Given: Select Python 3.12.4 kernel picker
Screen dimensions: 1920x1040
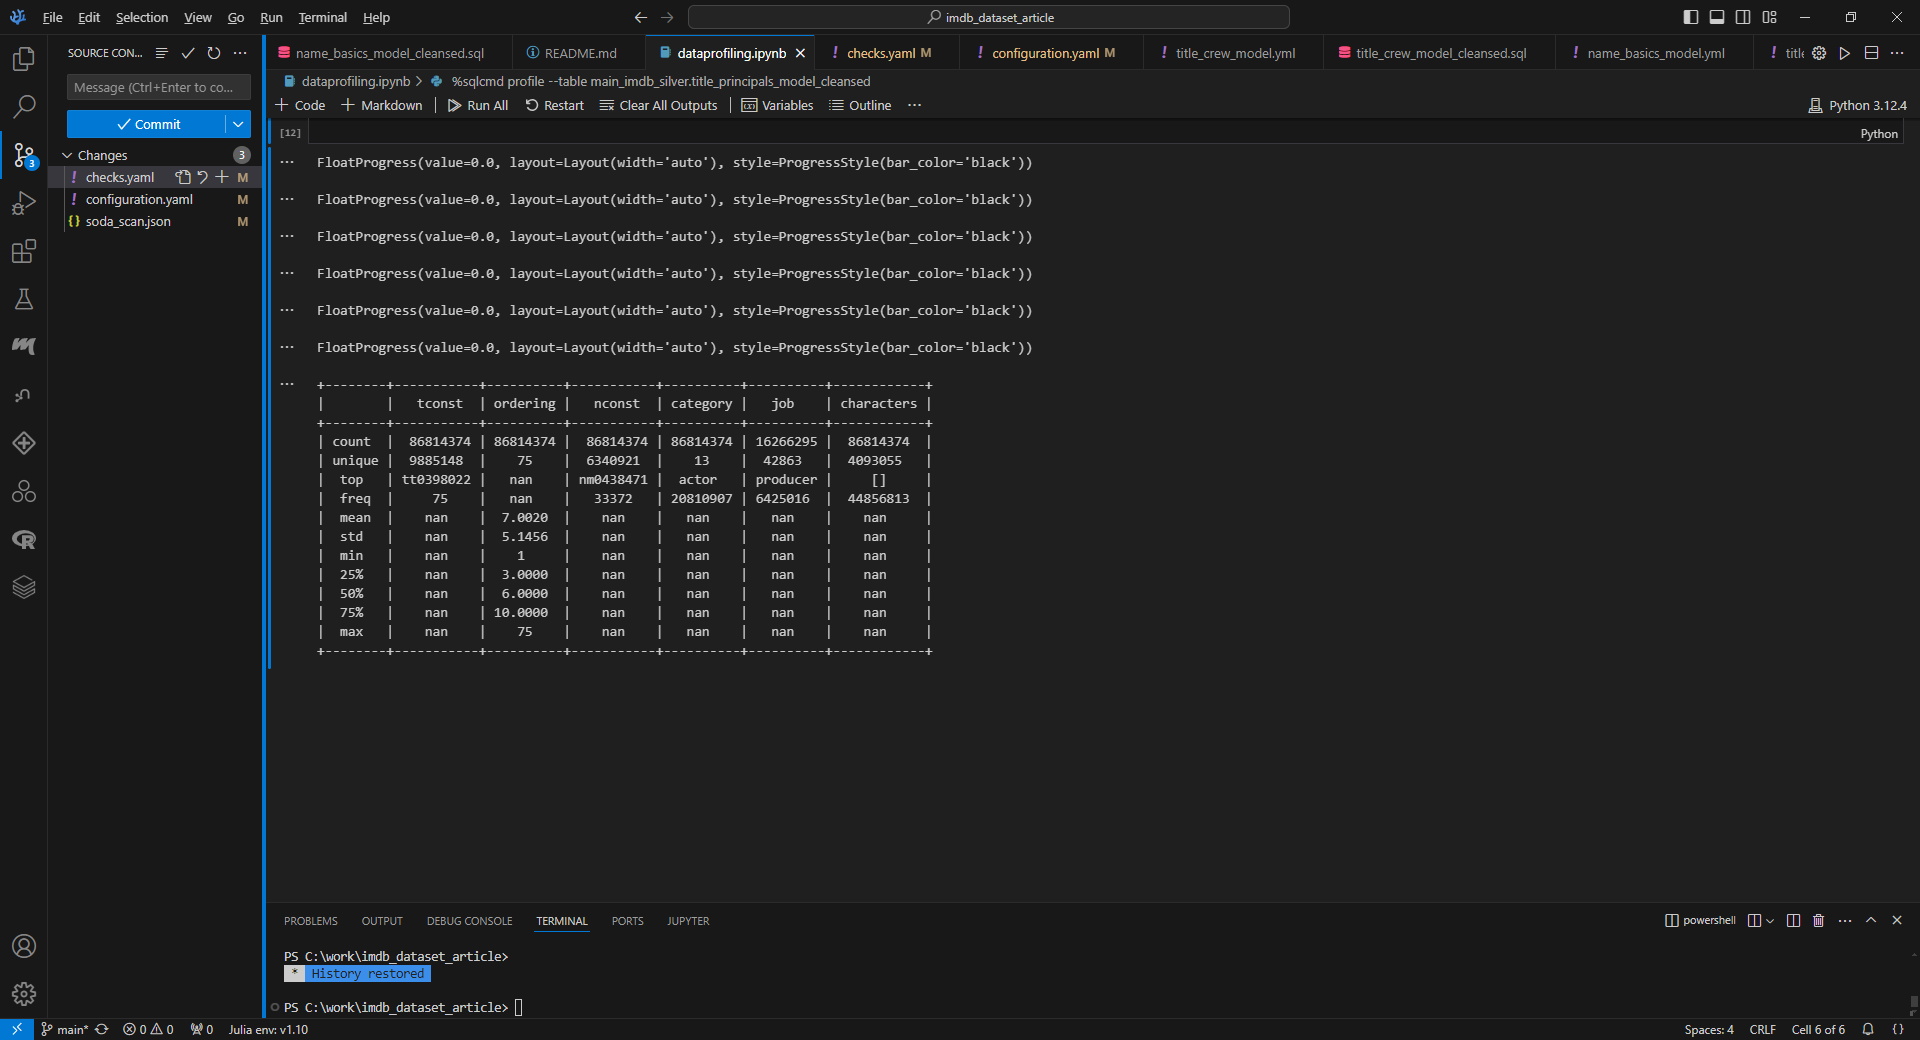Looking at the screenshot, I should point(1858,105).
